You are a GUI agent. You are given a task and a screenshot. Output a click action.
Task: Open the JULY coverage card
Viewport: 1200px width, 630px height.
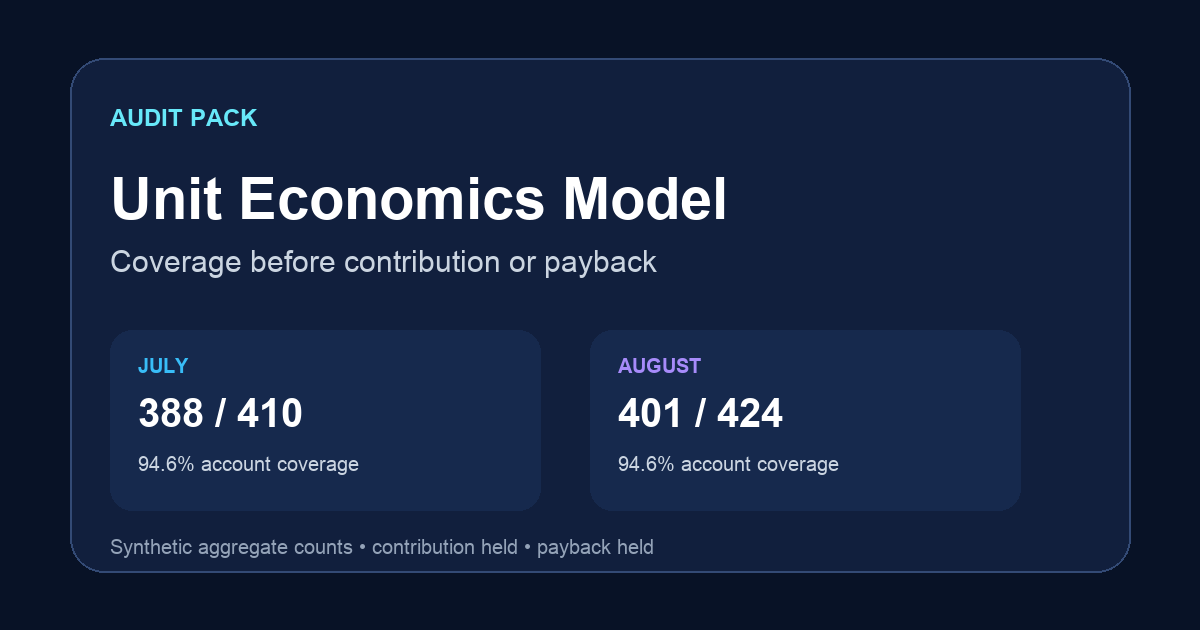325,420
